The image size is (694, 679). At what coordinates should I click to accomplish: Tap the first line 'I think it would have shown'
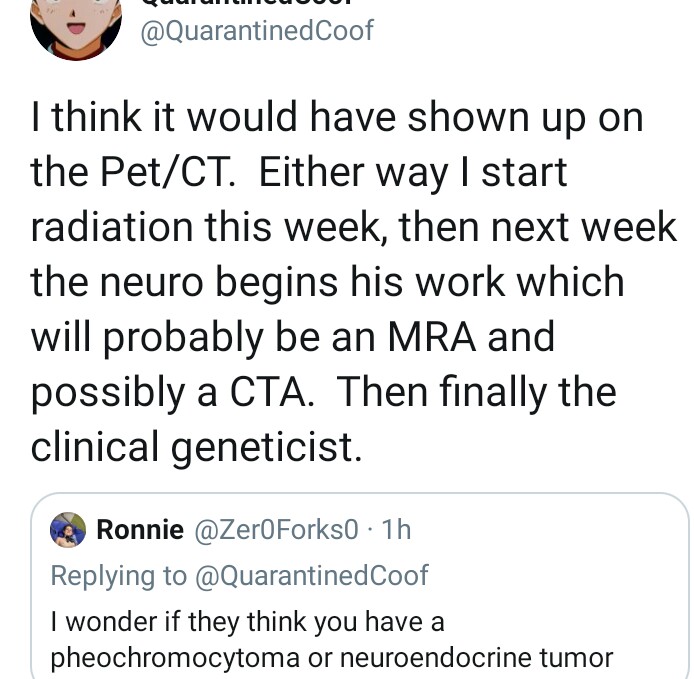point(336,117)
